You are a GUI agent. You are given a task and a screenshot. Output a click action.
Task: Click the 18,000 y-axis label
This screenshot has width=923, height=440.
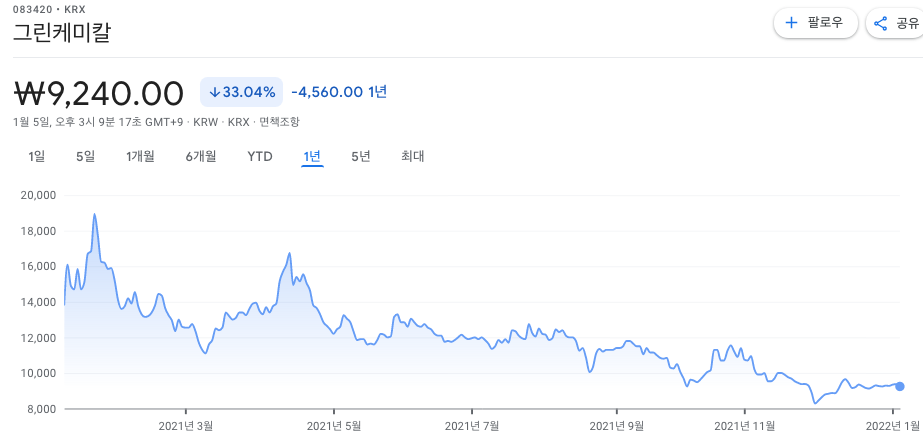click(38, 231)
